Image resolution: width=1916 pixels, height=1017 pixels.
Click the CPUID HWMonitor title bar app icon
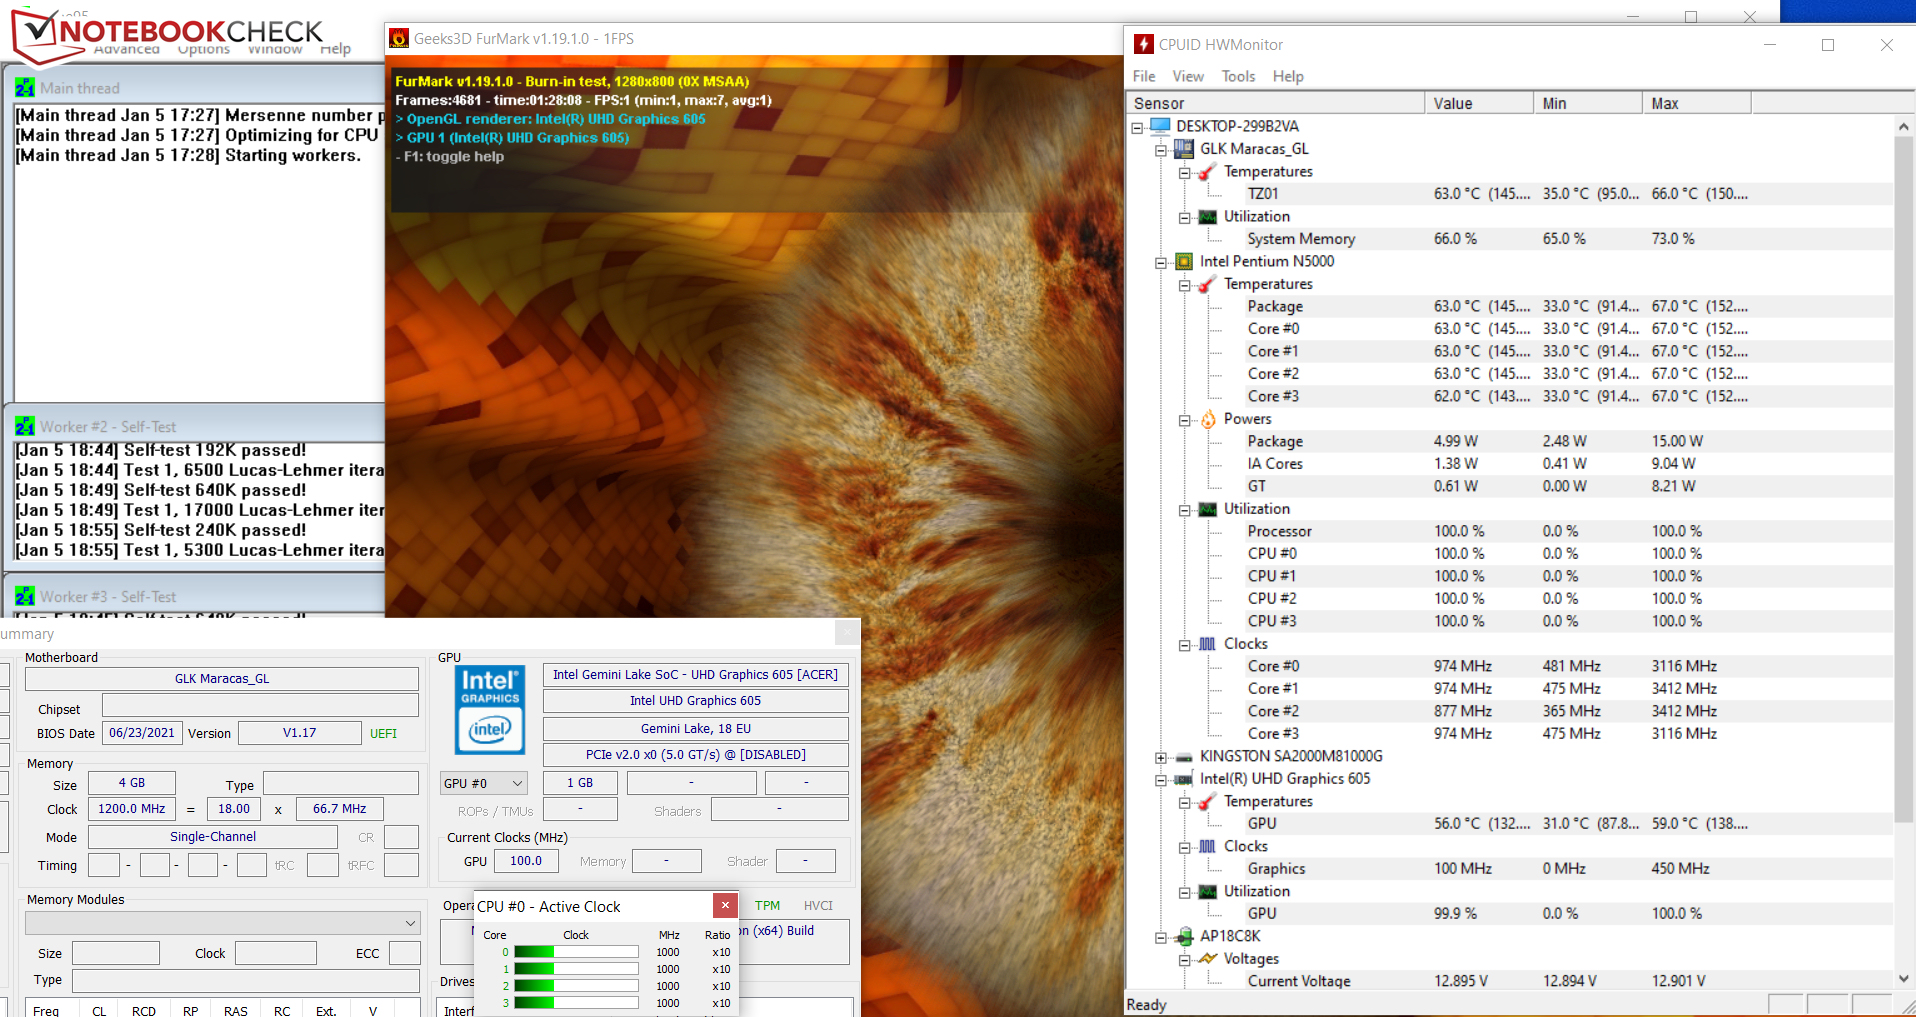click(x=1144, y=44)
